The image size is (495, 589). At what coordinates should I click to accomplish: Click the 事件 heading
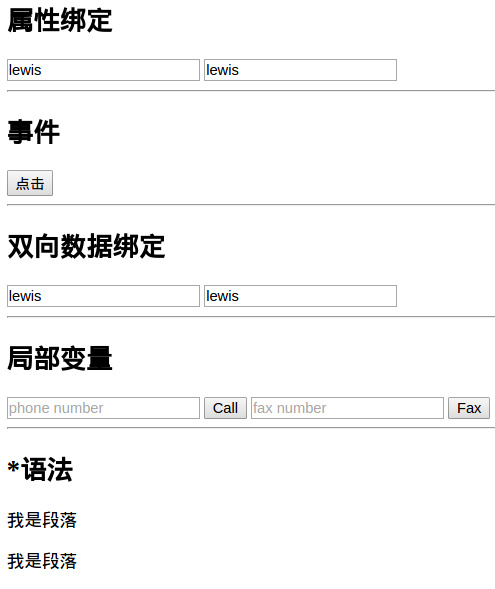point(34,132)
